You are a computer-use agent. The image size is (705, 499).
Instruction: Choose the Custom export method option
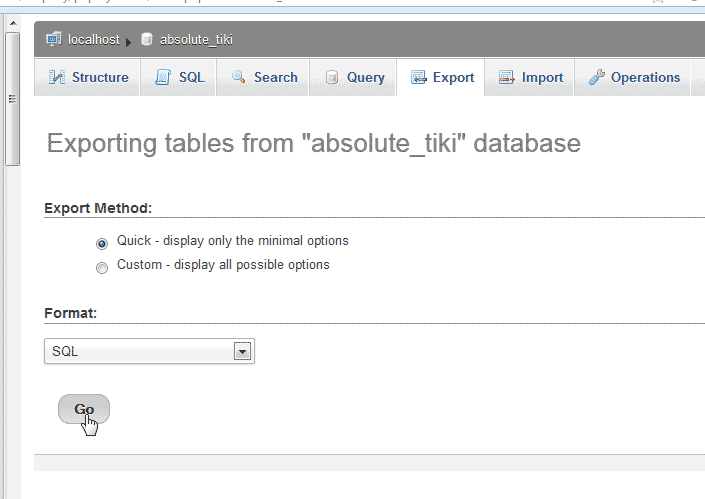point(102,267)
